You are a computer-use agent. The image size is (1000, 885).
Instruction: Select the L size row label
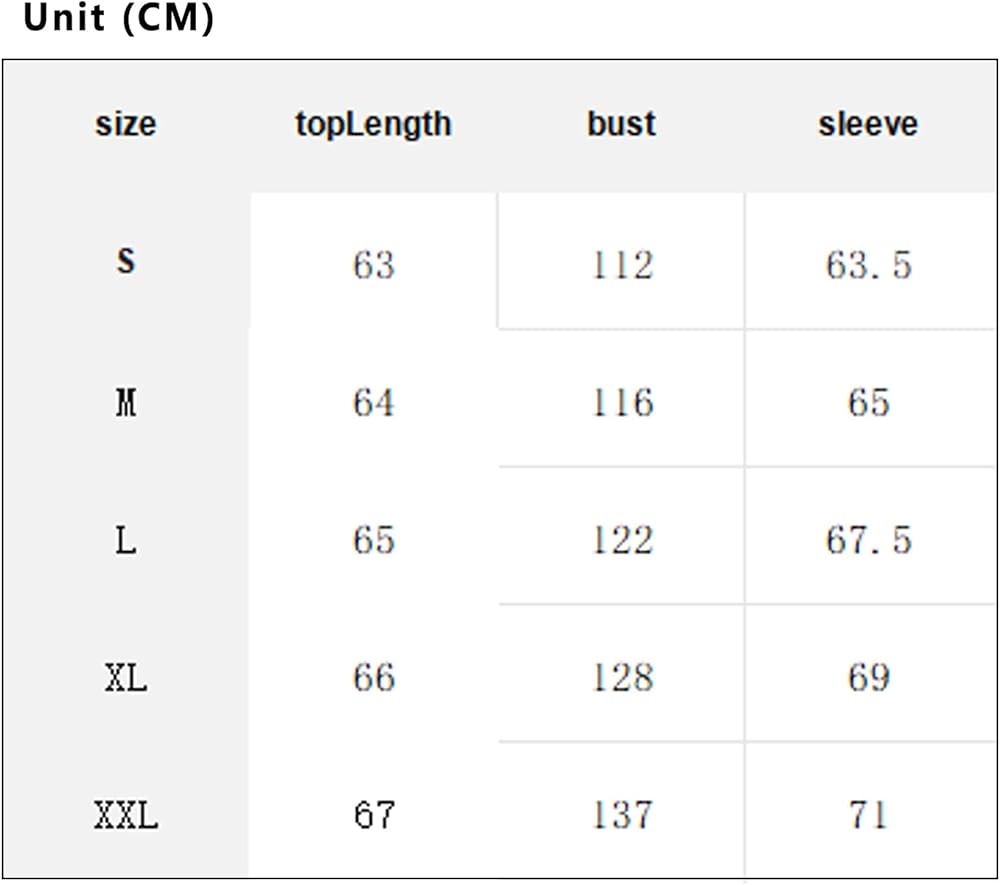126,541
